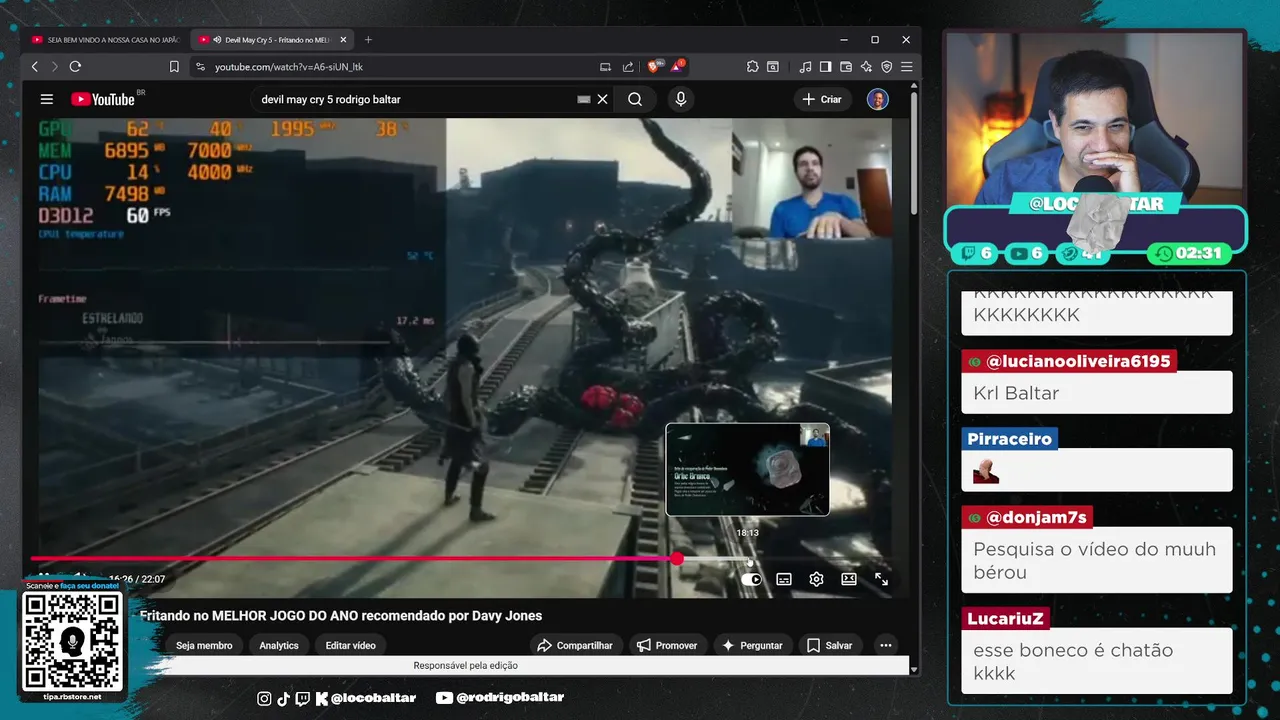Image resolution: width=1280 pixels, height=720 pixels.
Task: Click the 16:26 / 22:07 time display
Action: pos(137,579)
